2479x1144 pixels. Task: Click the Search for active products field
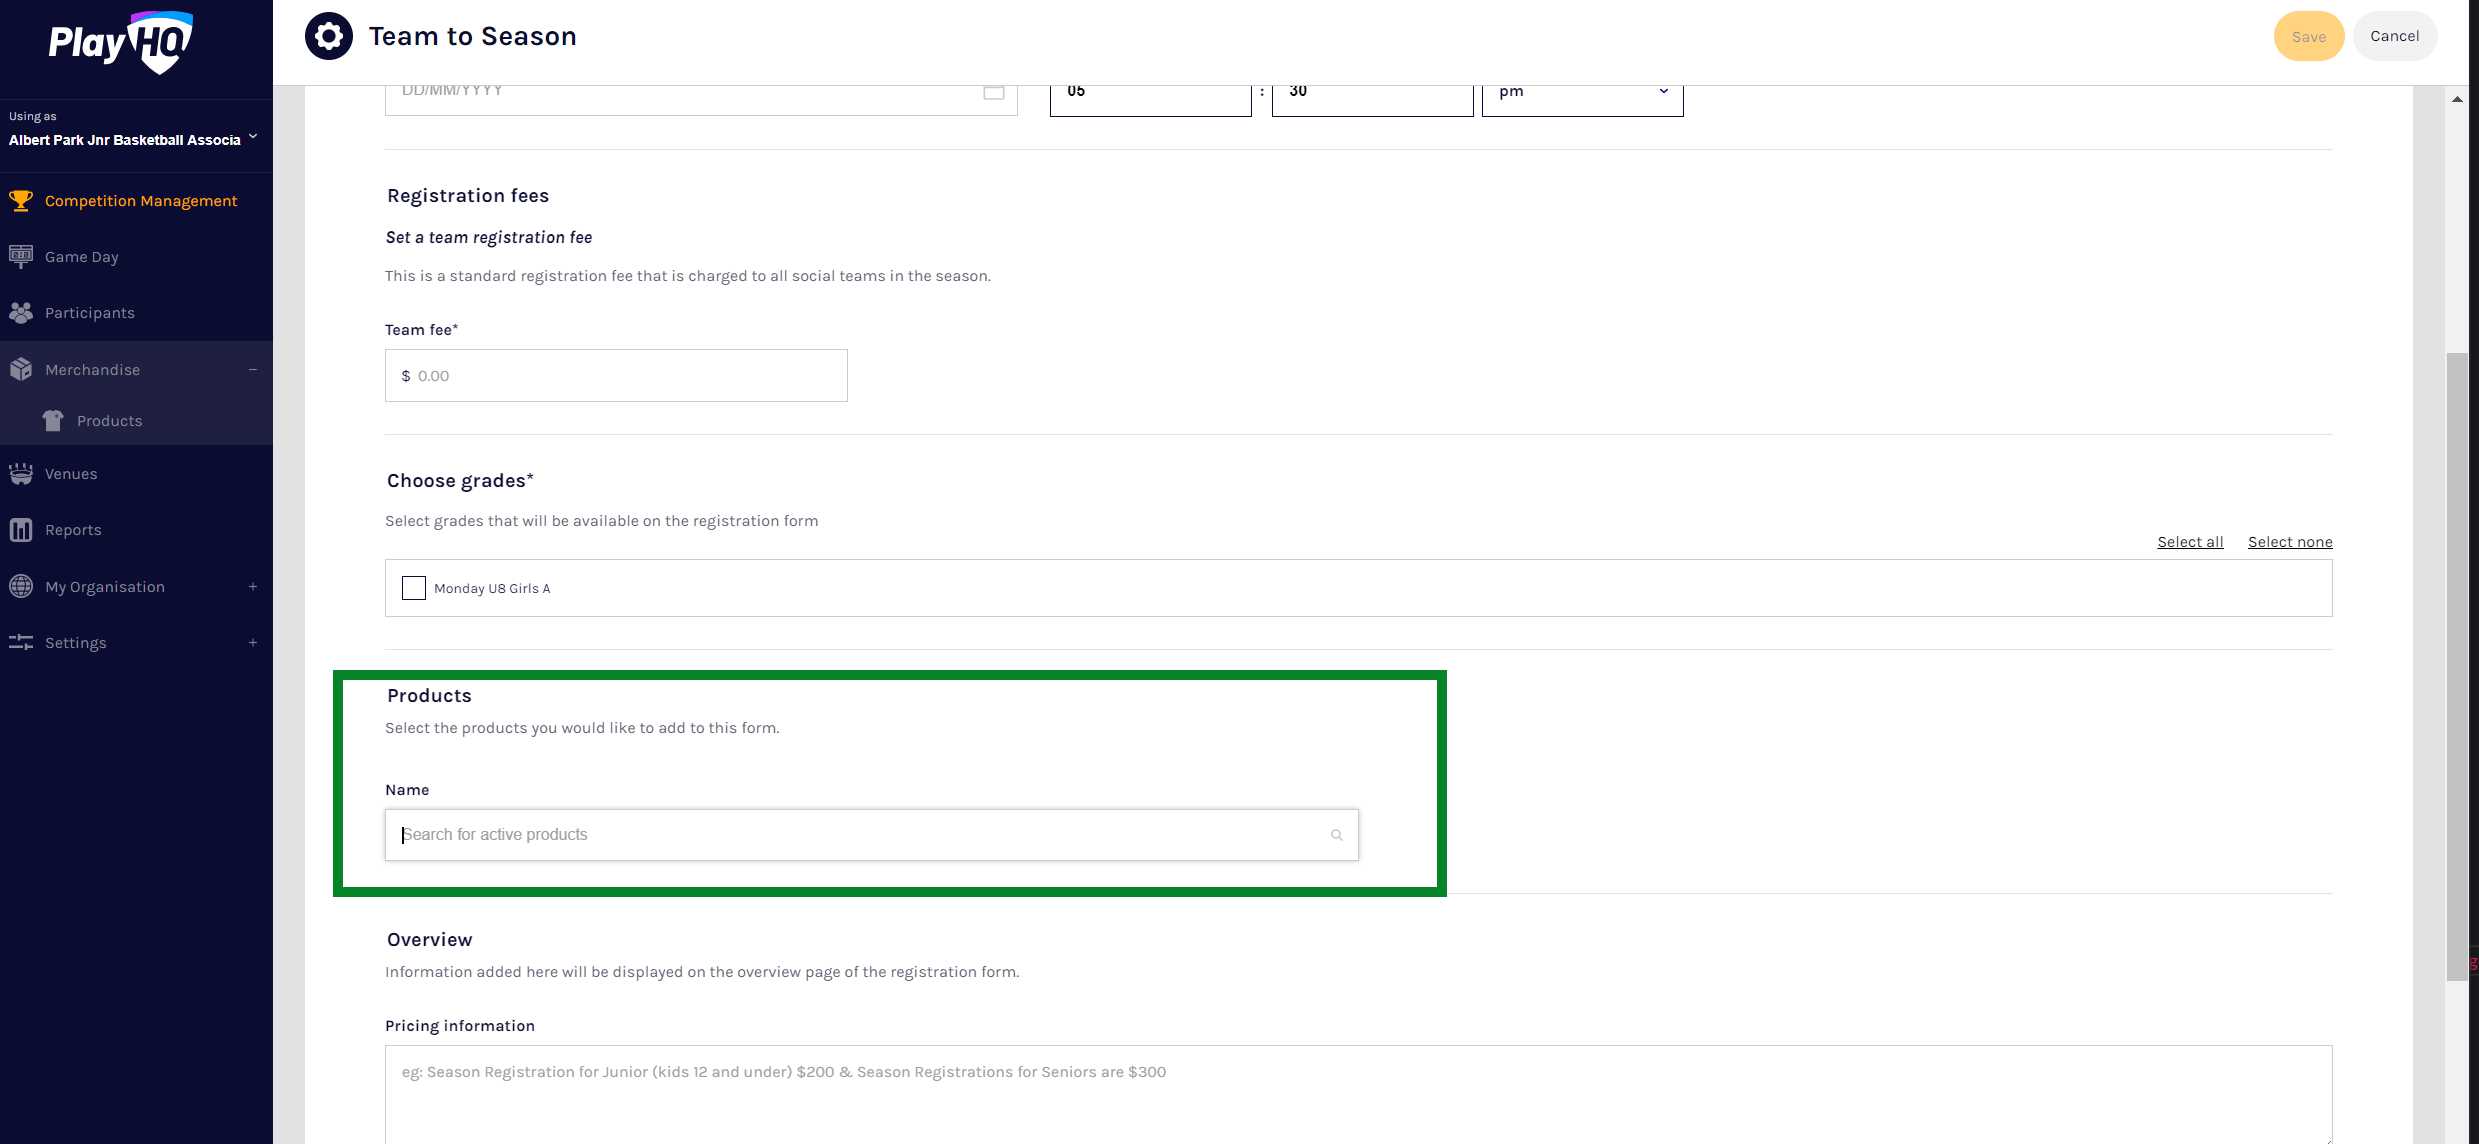[x=860, y=835]
